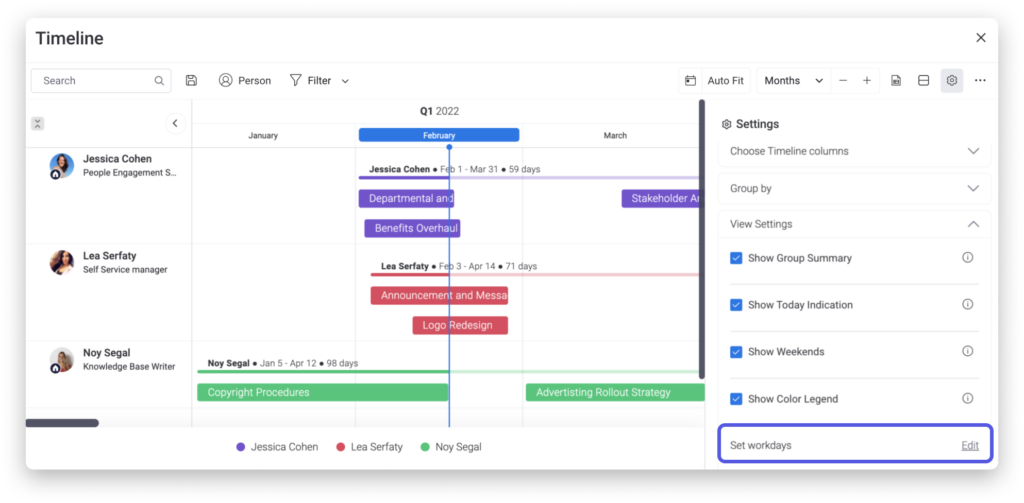Viewport: 1024px width, 503px height.
Task: Expand the Choose Timeline columns section
Action: pos(854,151)
